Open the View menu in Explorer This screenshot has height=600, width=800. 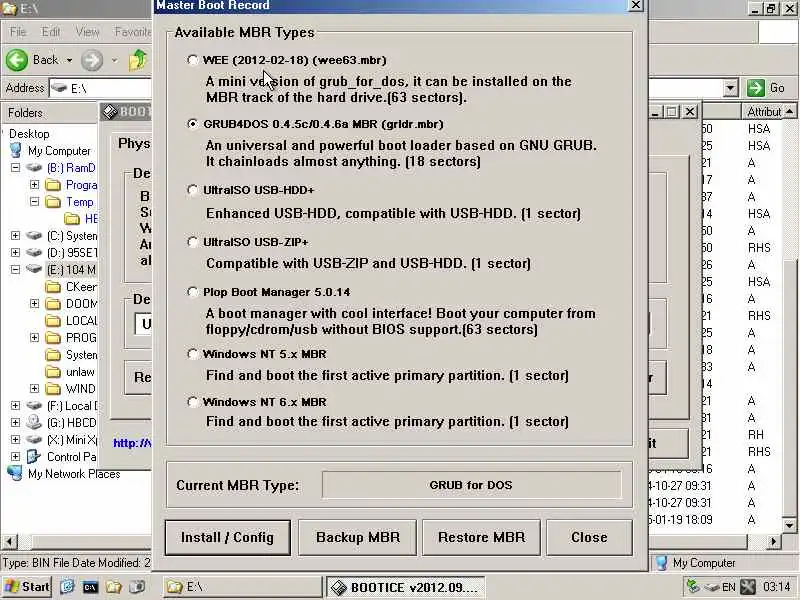tap(88, 32)
